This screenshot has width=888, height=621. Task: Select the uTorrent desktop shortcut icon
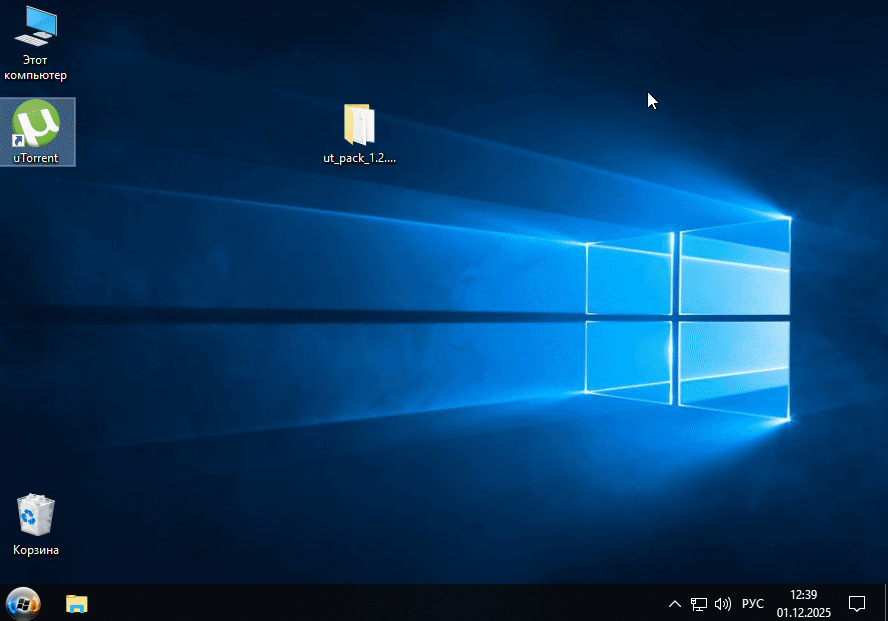[36, 124]
